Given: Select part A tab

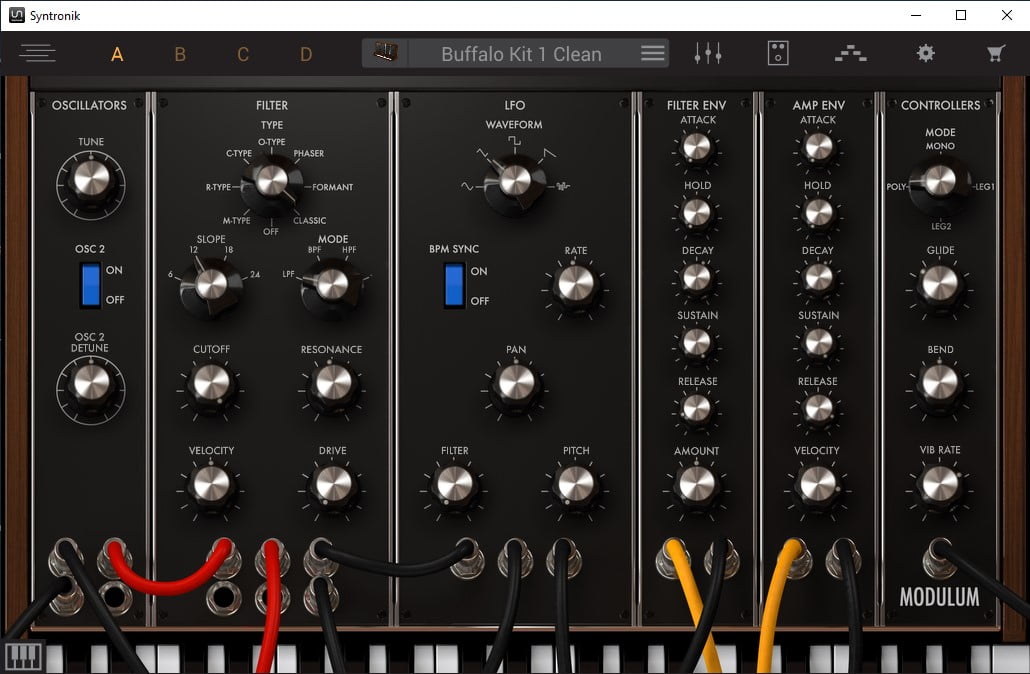Looking at the screenshot, I should [x=117, y=54].
